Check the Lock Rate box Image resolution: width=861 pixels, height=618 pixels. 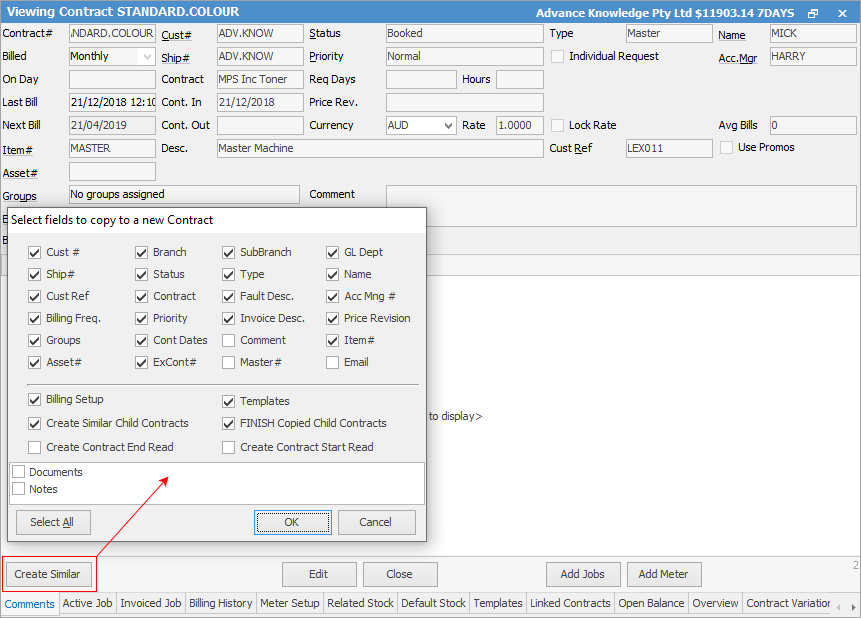pyautogui.click(x=558, y=125)
